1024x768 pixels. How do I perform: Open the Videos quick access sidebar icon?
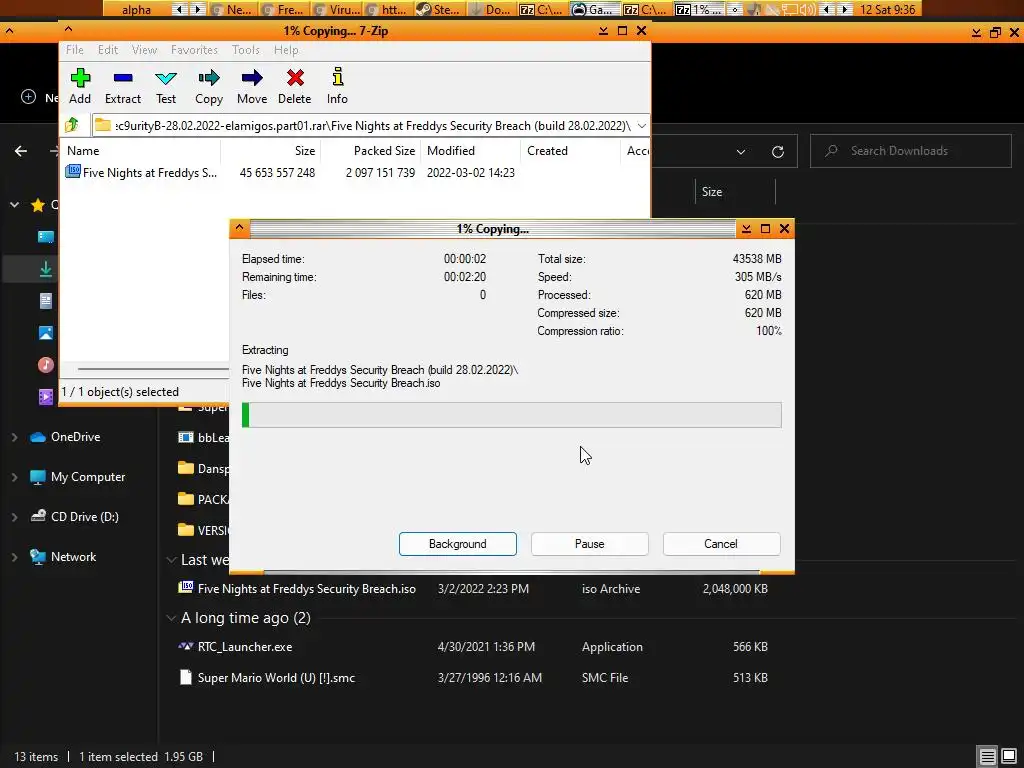pyautogui.click(x=46, y=396)
